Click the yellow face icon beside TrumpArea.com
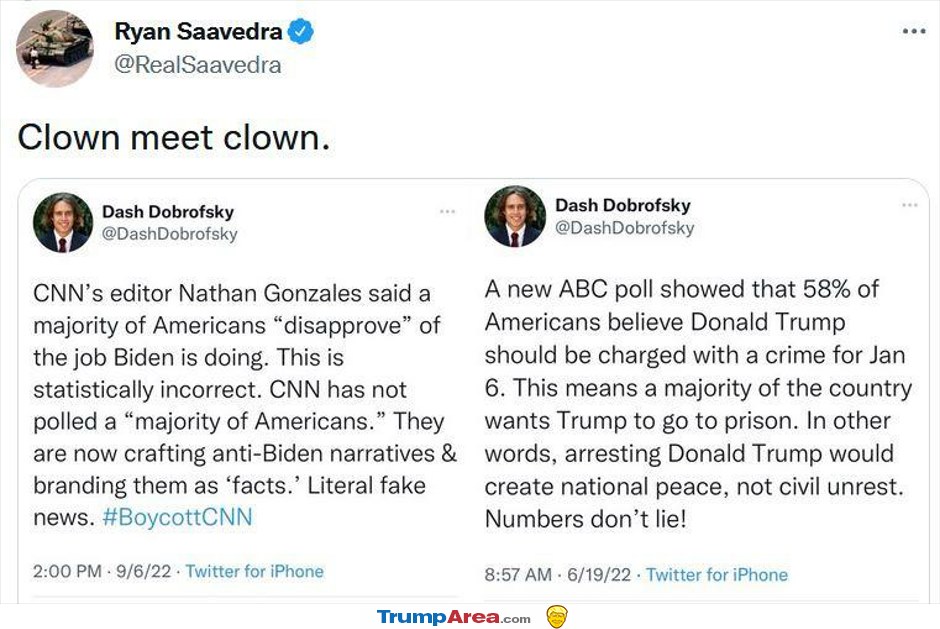 pyautogui.click(x=557, y=616)
